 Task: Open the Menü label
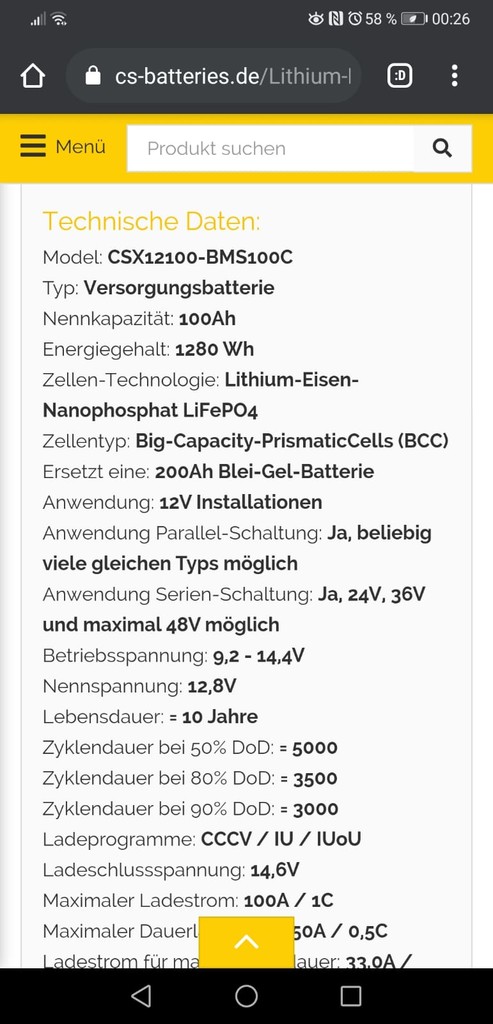pyautogui.click(x=80, y=146)
